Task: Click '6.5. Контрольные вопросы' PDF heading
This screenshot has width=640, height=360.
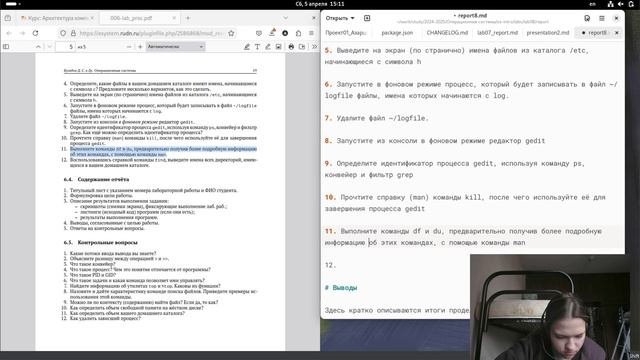Action: pos(100,242)
